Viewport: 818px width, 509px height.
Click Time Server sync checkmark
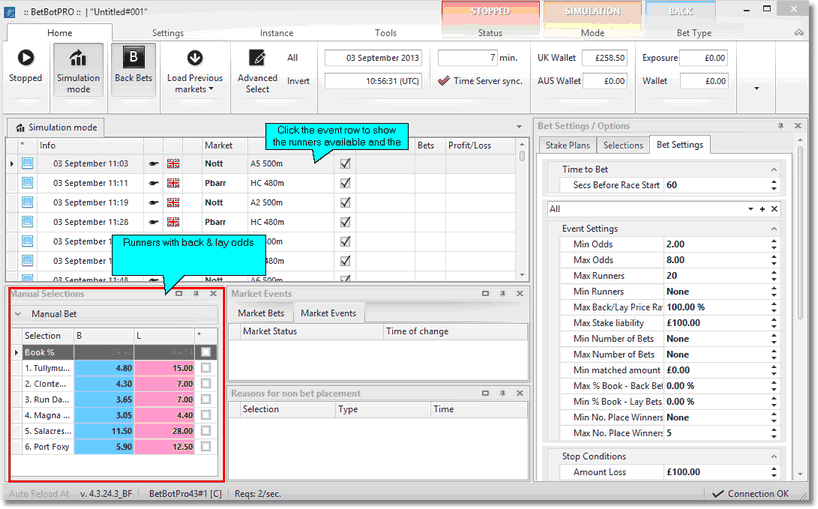444,81
